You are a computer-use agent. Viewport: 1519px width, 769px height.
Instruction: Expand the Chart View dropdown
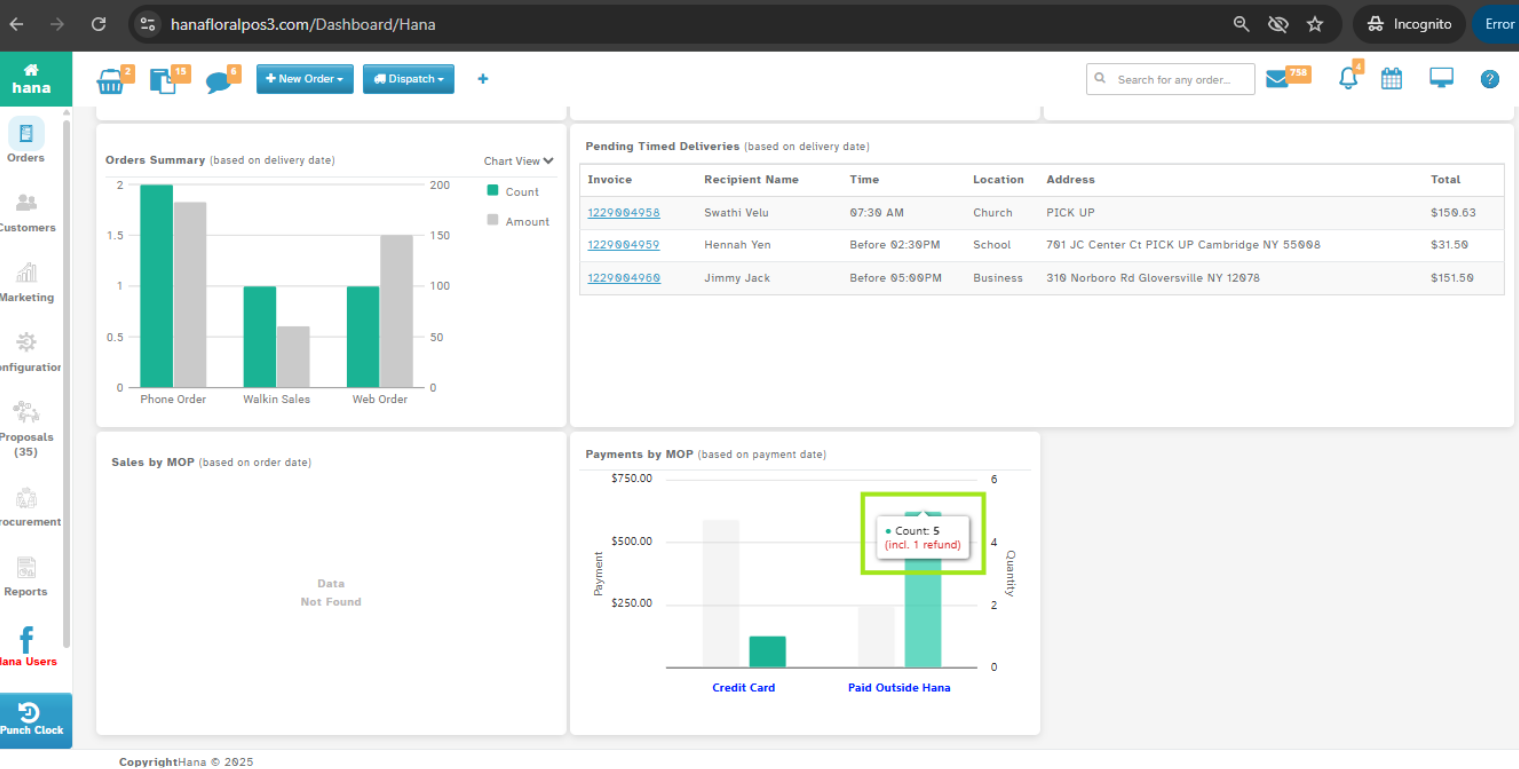pyautogui.click(x=519, y=161)
